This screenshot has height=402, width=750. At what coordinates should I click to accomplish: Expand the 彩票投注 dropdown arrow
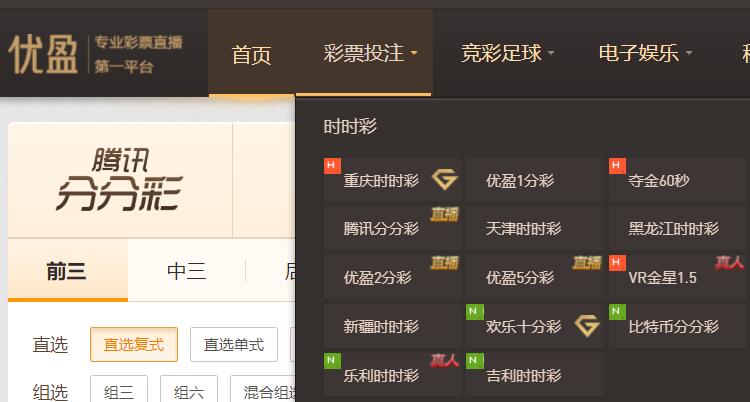click(x=414, y=53)
